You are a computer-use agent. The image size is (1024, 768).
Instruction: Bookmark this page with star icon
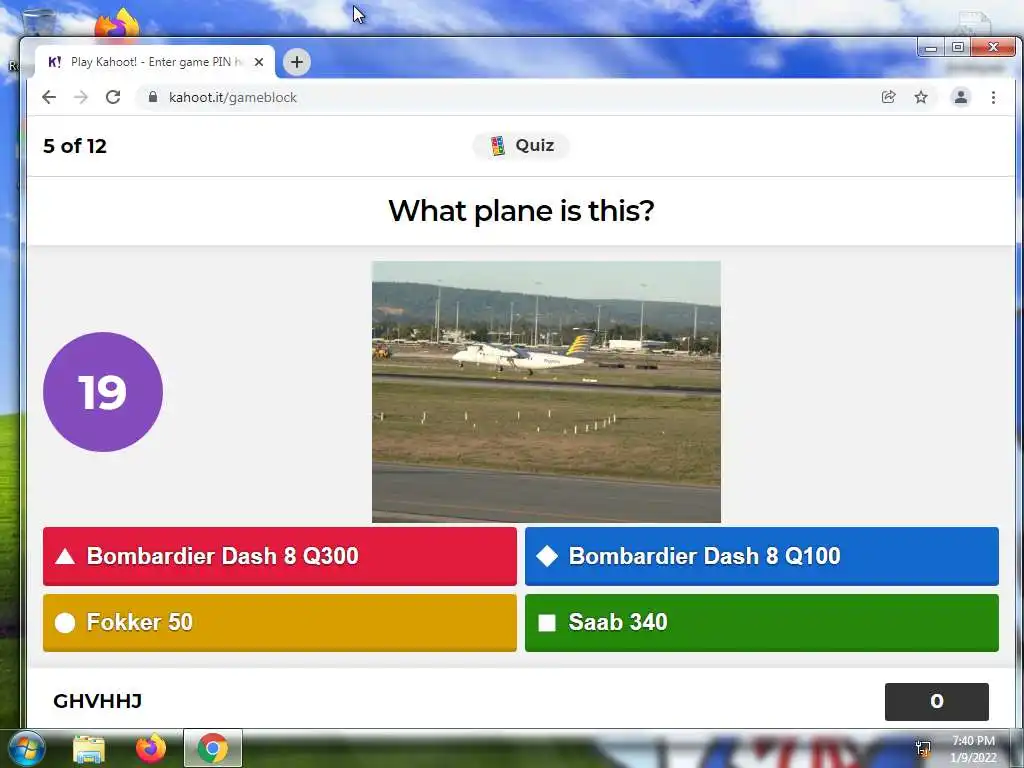[921, 97]
